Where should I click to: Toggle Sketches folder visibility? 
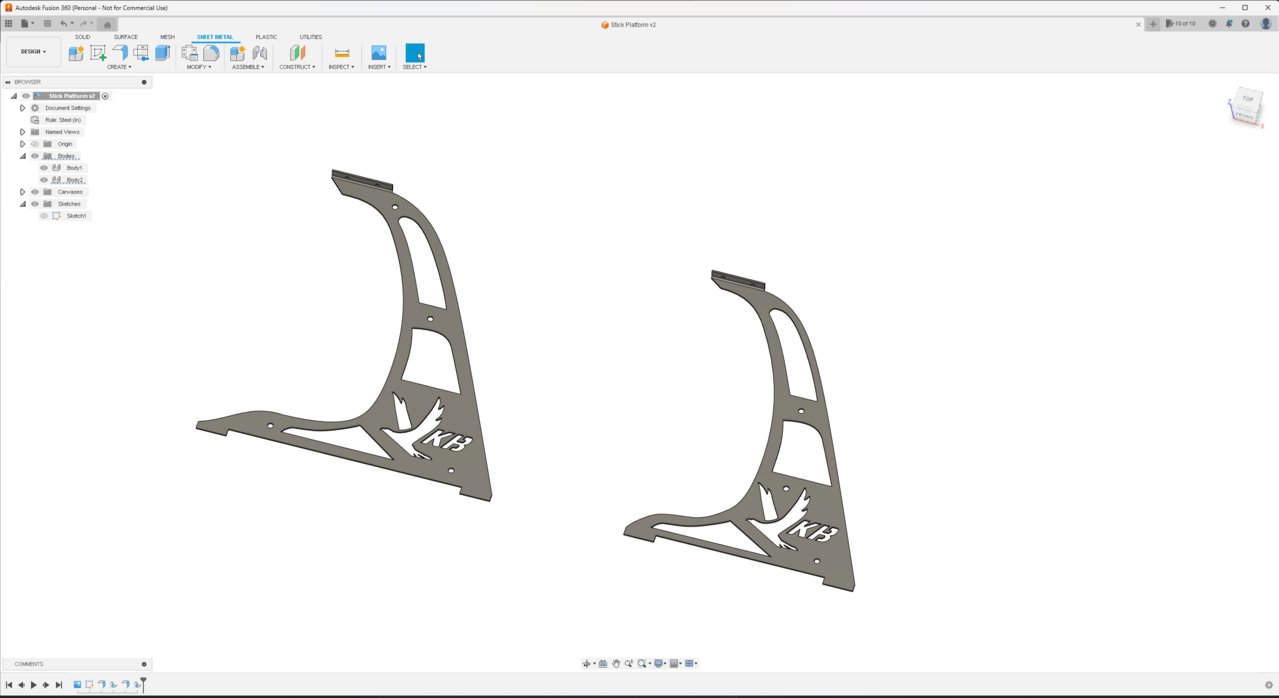click(x=35, y=204)
